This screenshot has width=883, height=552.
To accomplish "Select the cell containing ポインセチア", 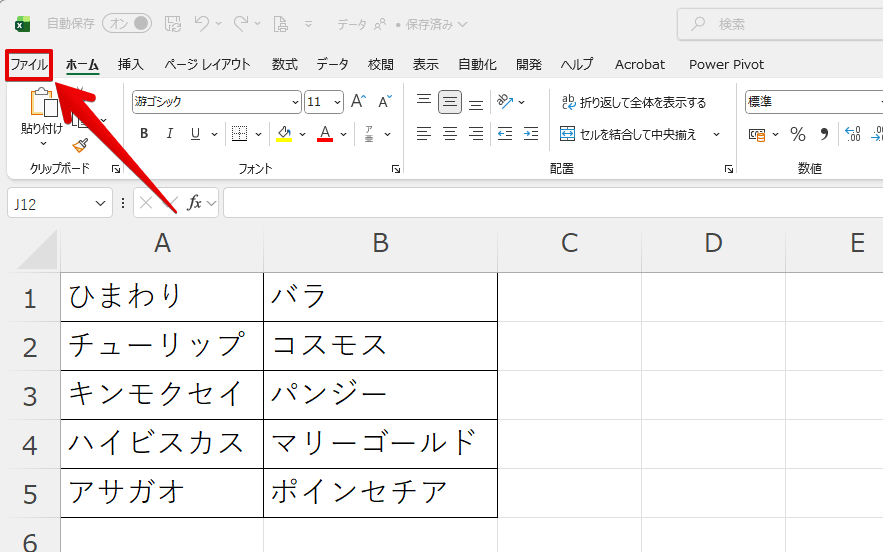I will click(x=381, y=493).
